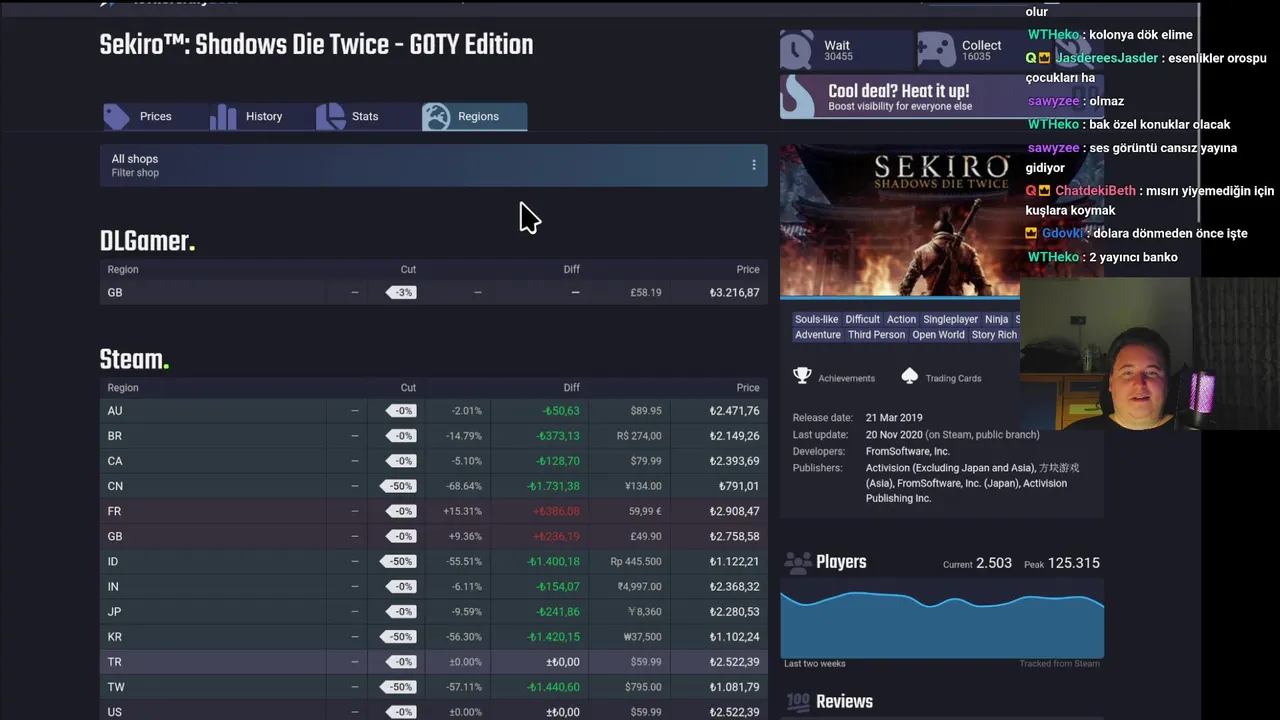Click the Wait clock icon

point(797,50)
